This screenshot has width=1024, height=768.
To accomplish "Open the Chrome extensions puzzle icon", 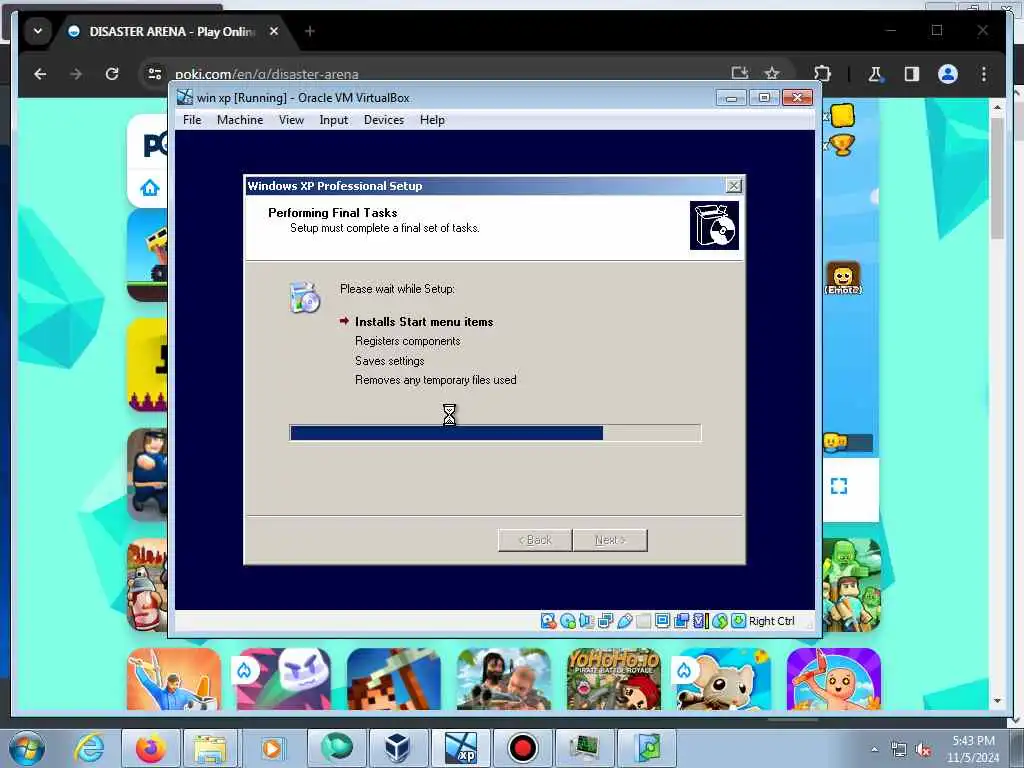I will click(x=823, y=74).
